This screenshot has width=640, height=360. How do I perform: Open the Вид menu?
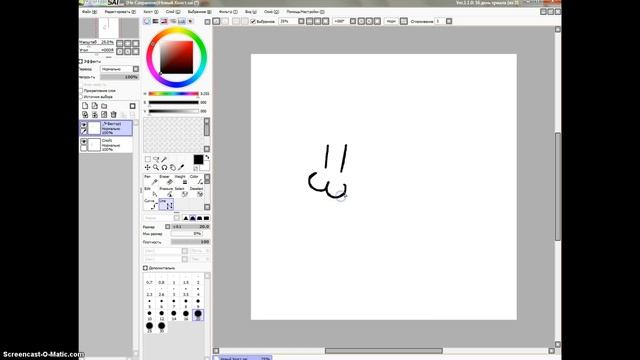(x=251, y=12)
